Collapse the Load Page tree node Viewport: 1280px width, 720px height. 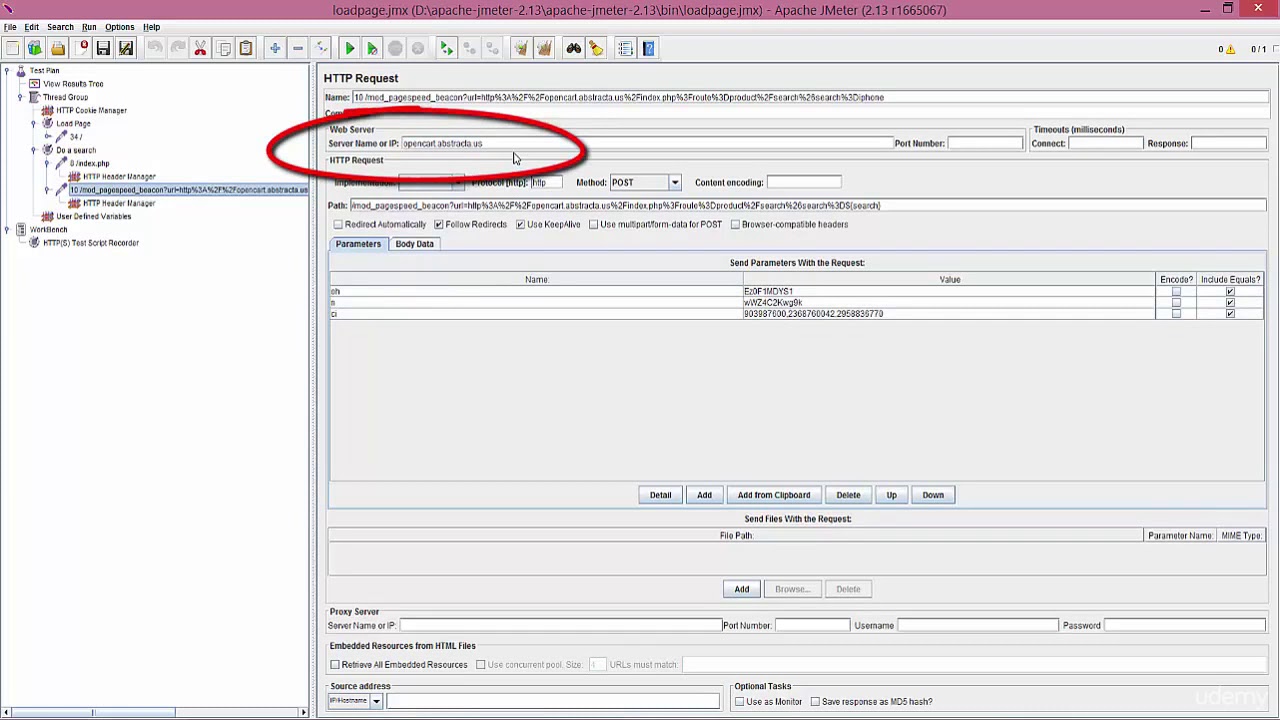(34, 124)
